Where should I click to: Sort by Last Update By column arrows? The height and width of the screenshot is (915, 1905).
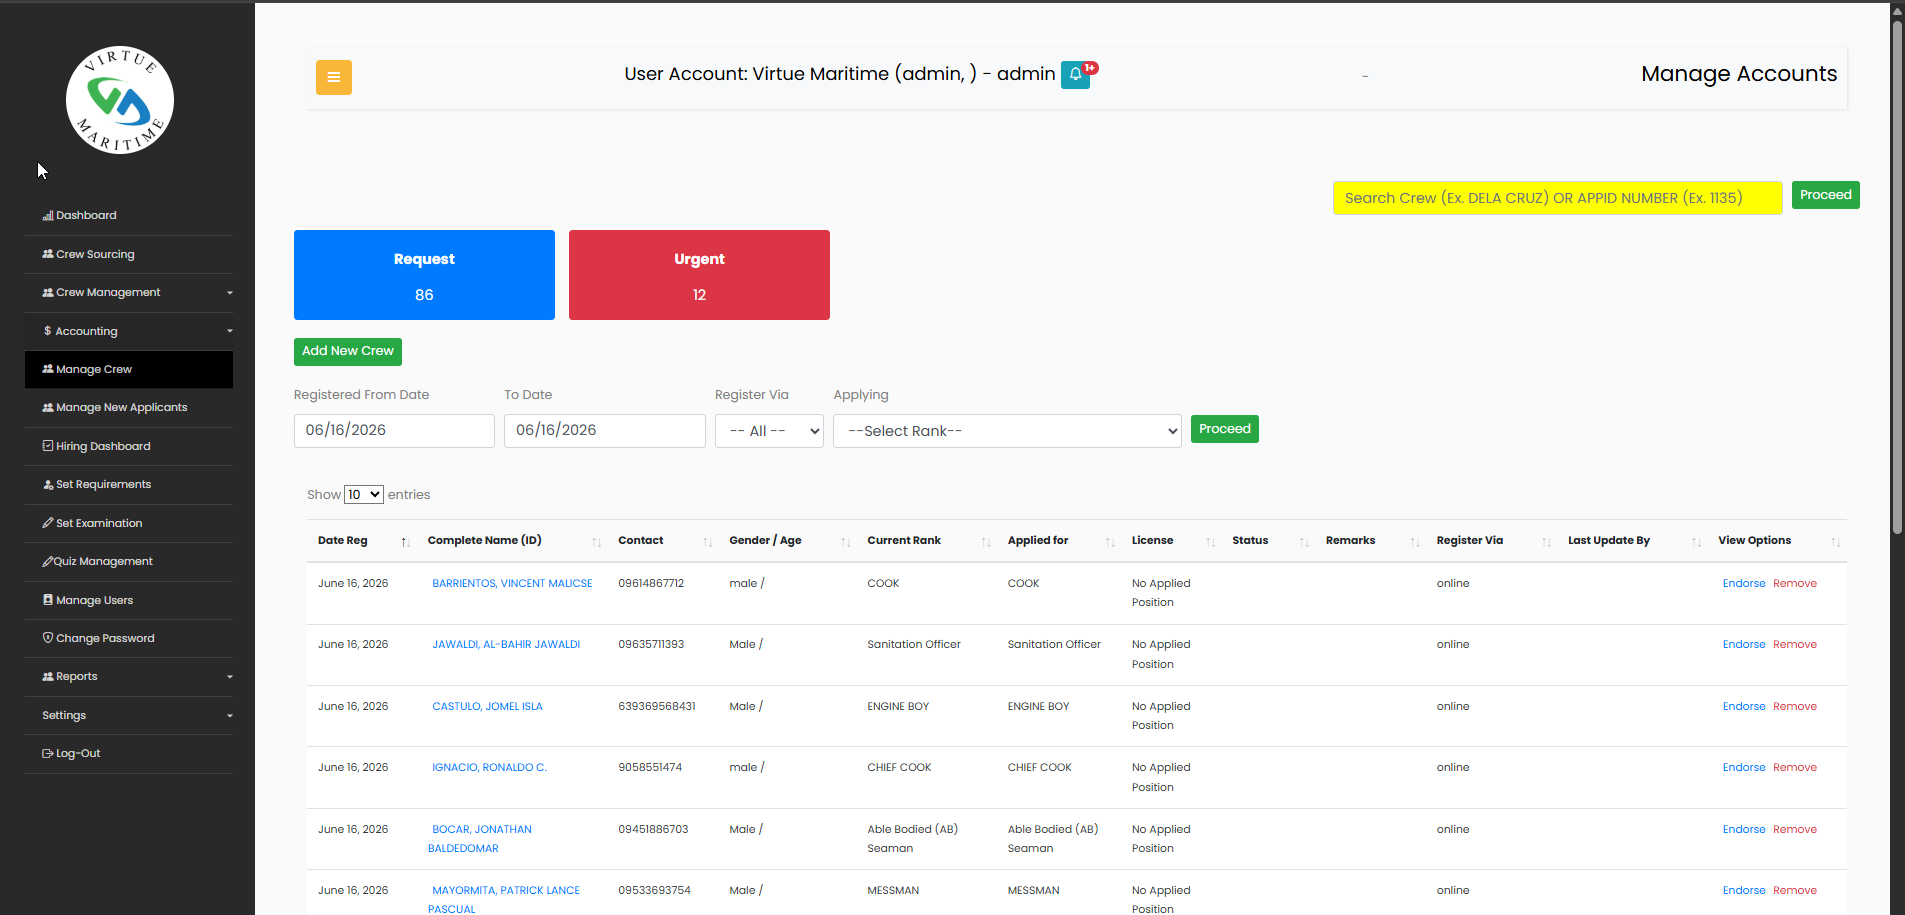tap(1696, 541)
